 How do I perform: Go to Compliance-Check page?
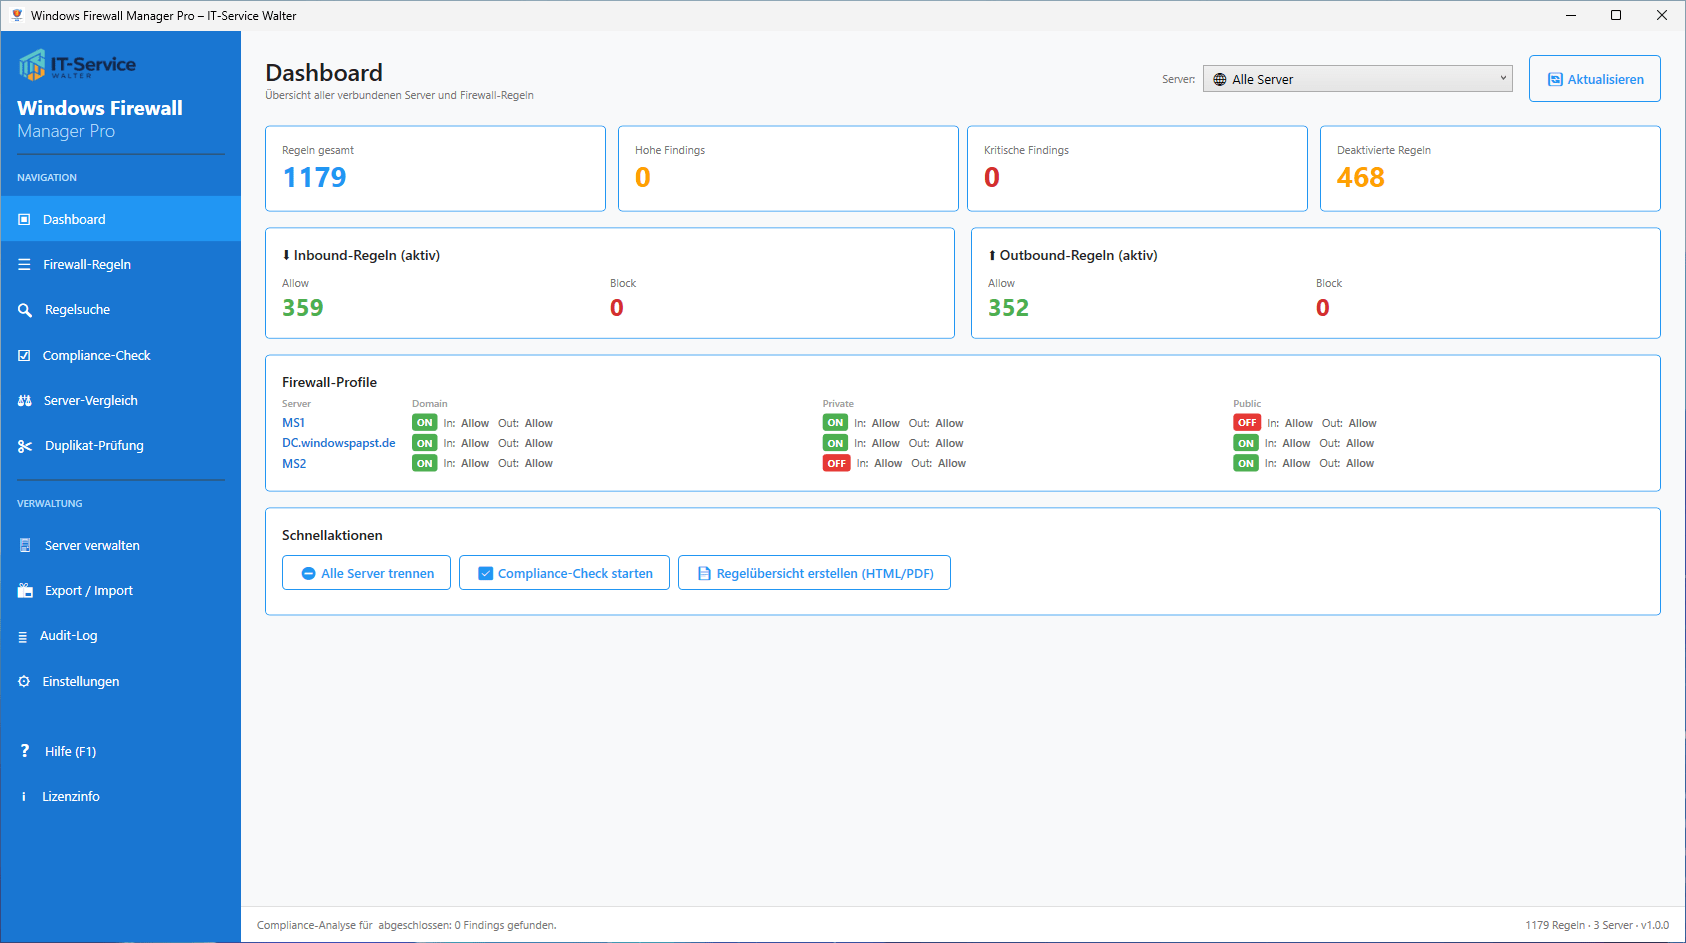pos(96,356)
